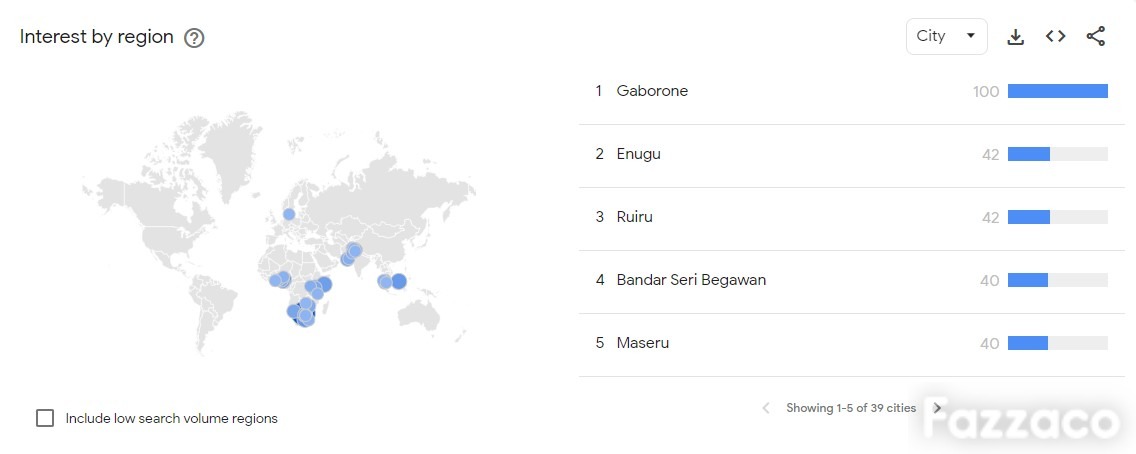This screenshot has width=1136, height=454.
Task: Click the help question mark icon
Action: (194, 38)
